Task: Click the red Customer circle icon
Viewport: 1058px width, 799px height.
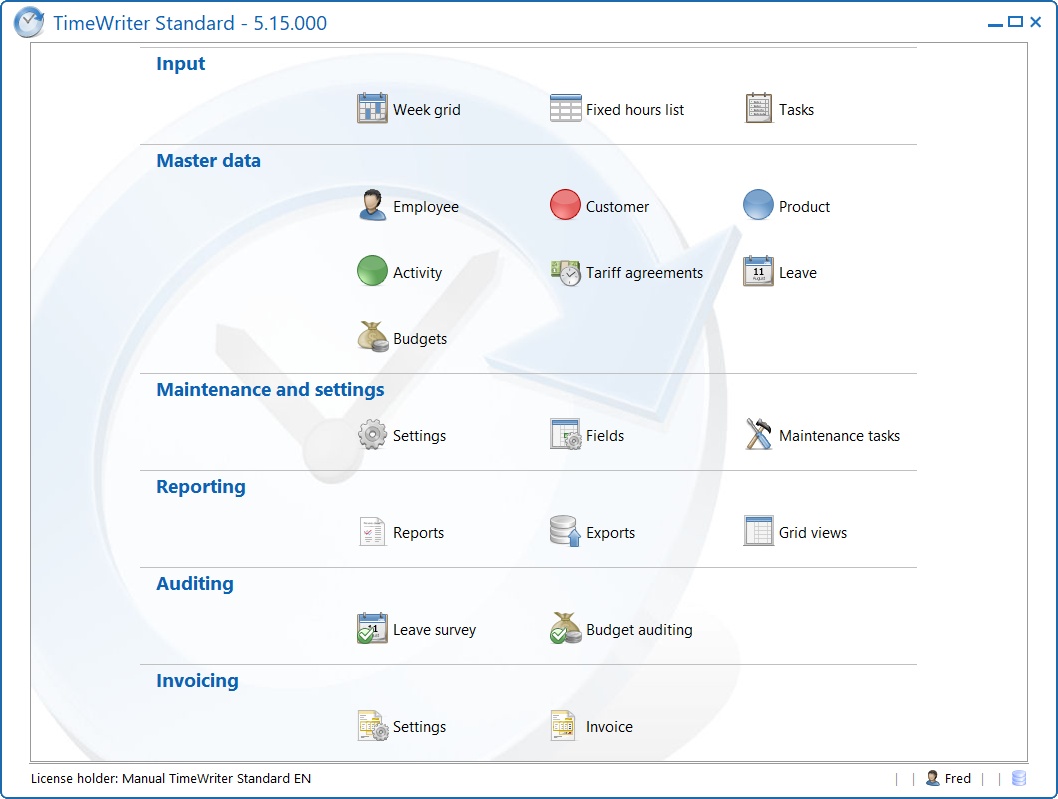Action: 565,205
